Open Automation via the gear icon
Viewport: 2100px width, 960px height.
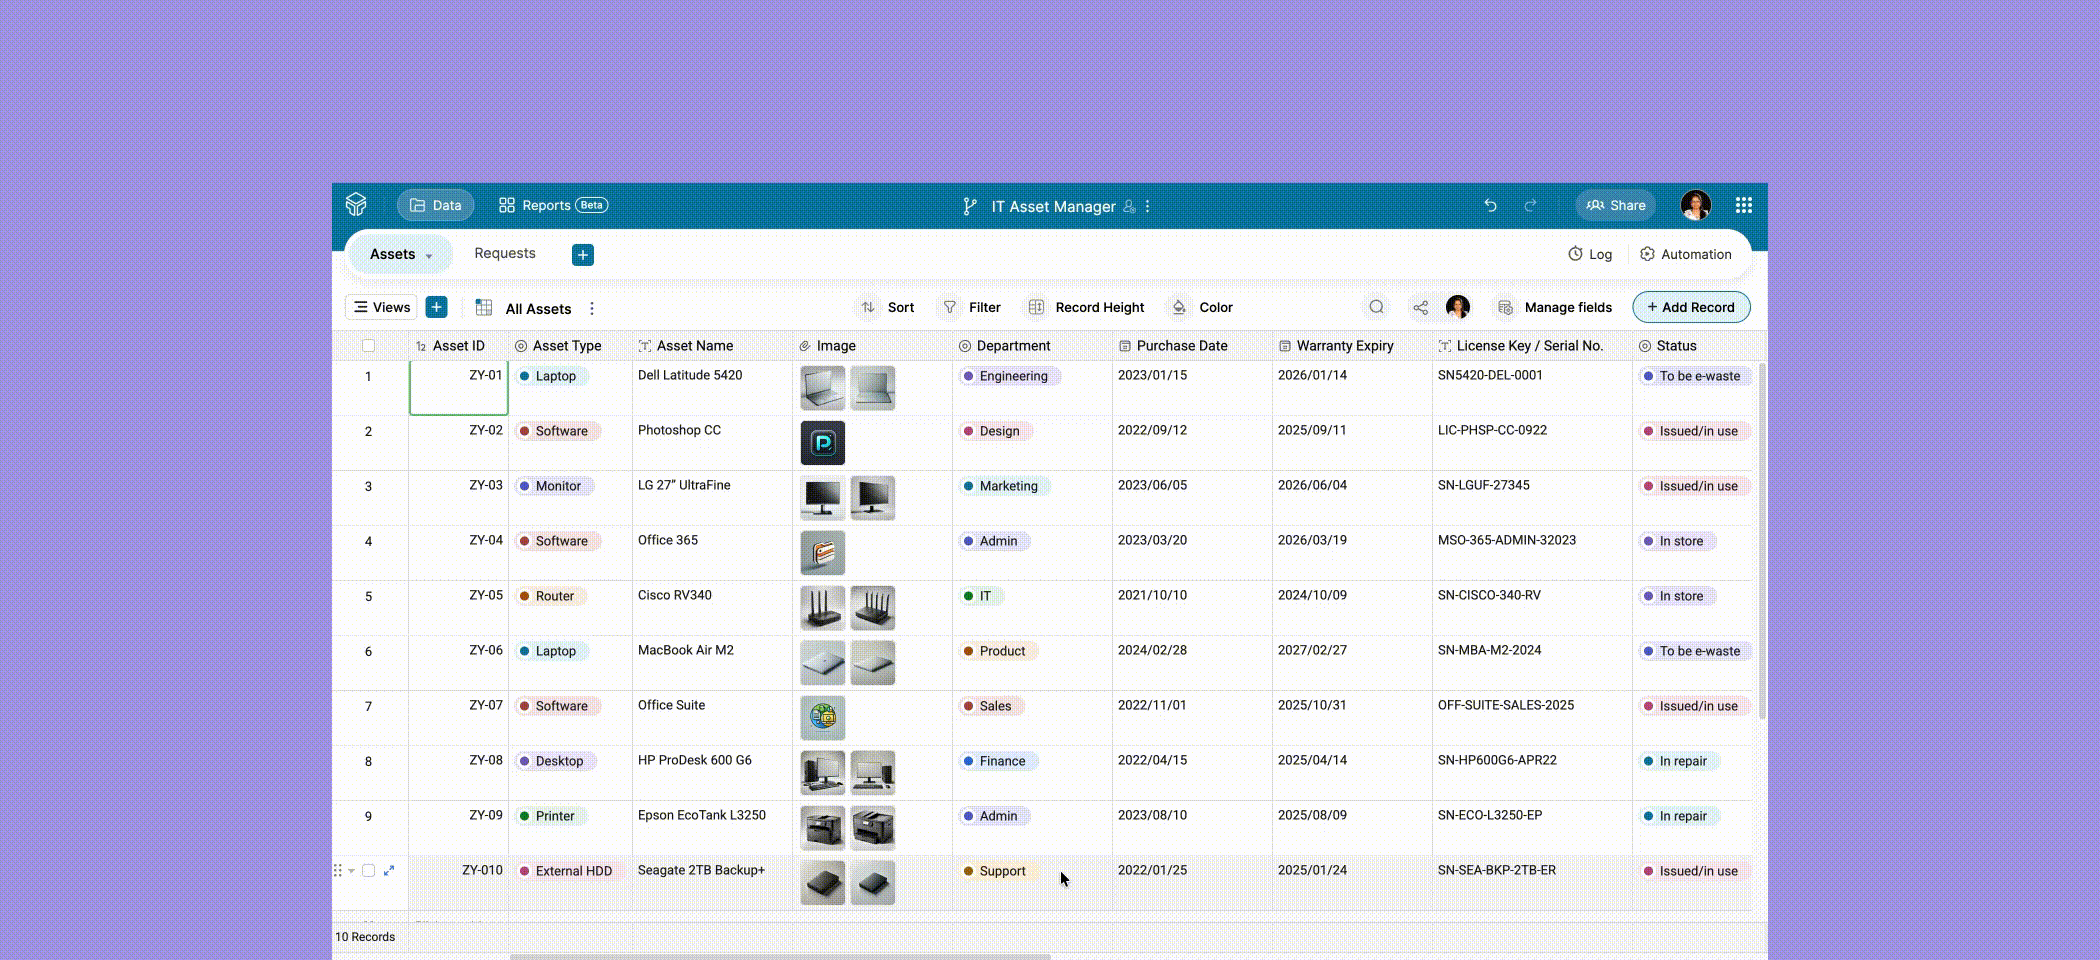pos(1647,254)
